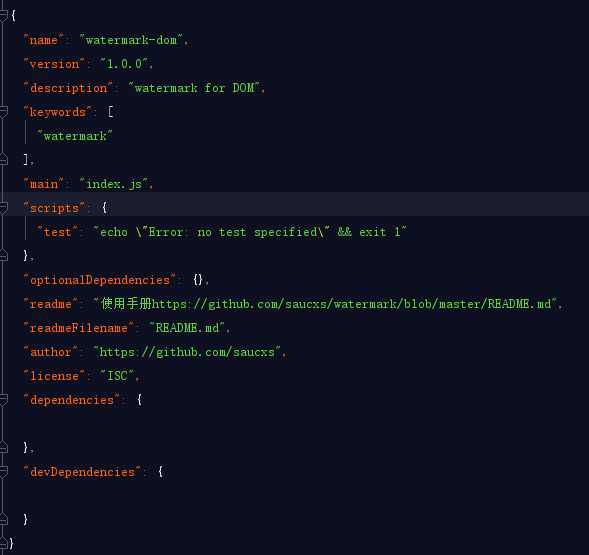Screen dimensions: 589x555
Task: Open the author GitHub saucxs URL
Action: pos(187,352)
